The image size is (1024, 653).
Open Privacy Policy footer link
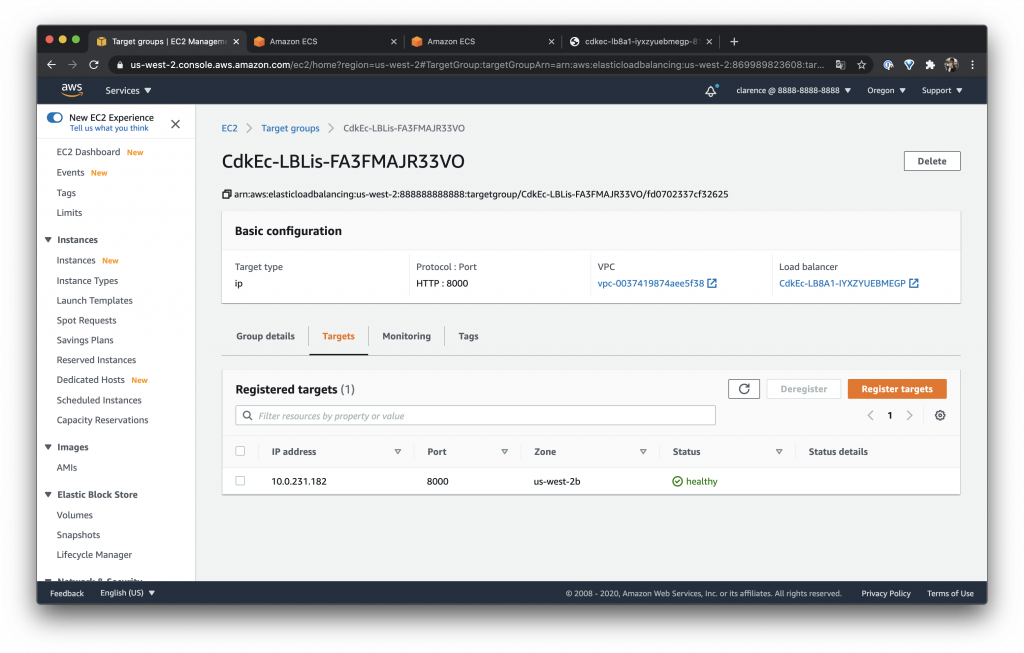pyautogui.click(x=886, y=594)
